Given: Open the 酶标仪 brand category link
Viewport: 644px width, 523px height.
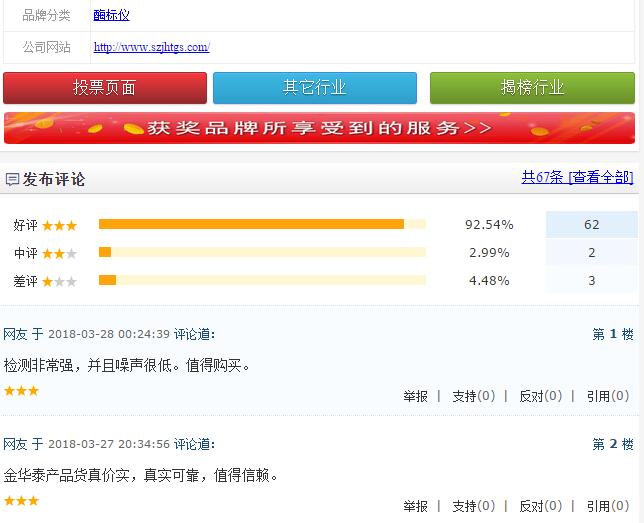Looking at the screenshot, I should 111,15.
